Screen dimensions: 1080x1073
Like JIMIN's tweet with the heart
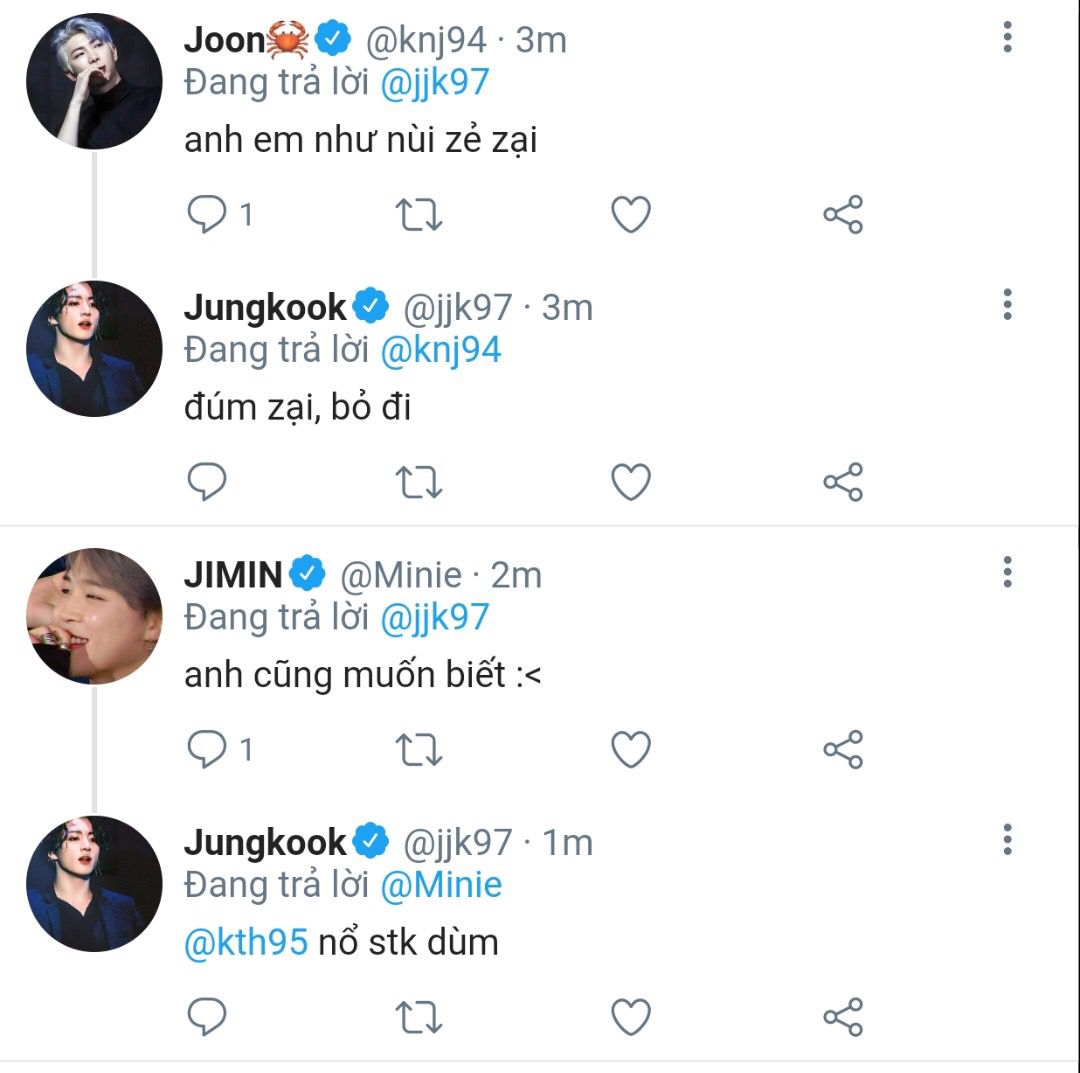coord(631,749)
